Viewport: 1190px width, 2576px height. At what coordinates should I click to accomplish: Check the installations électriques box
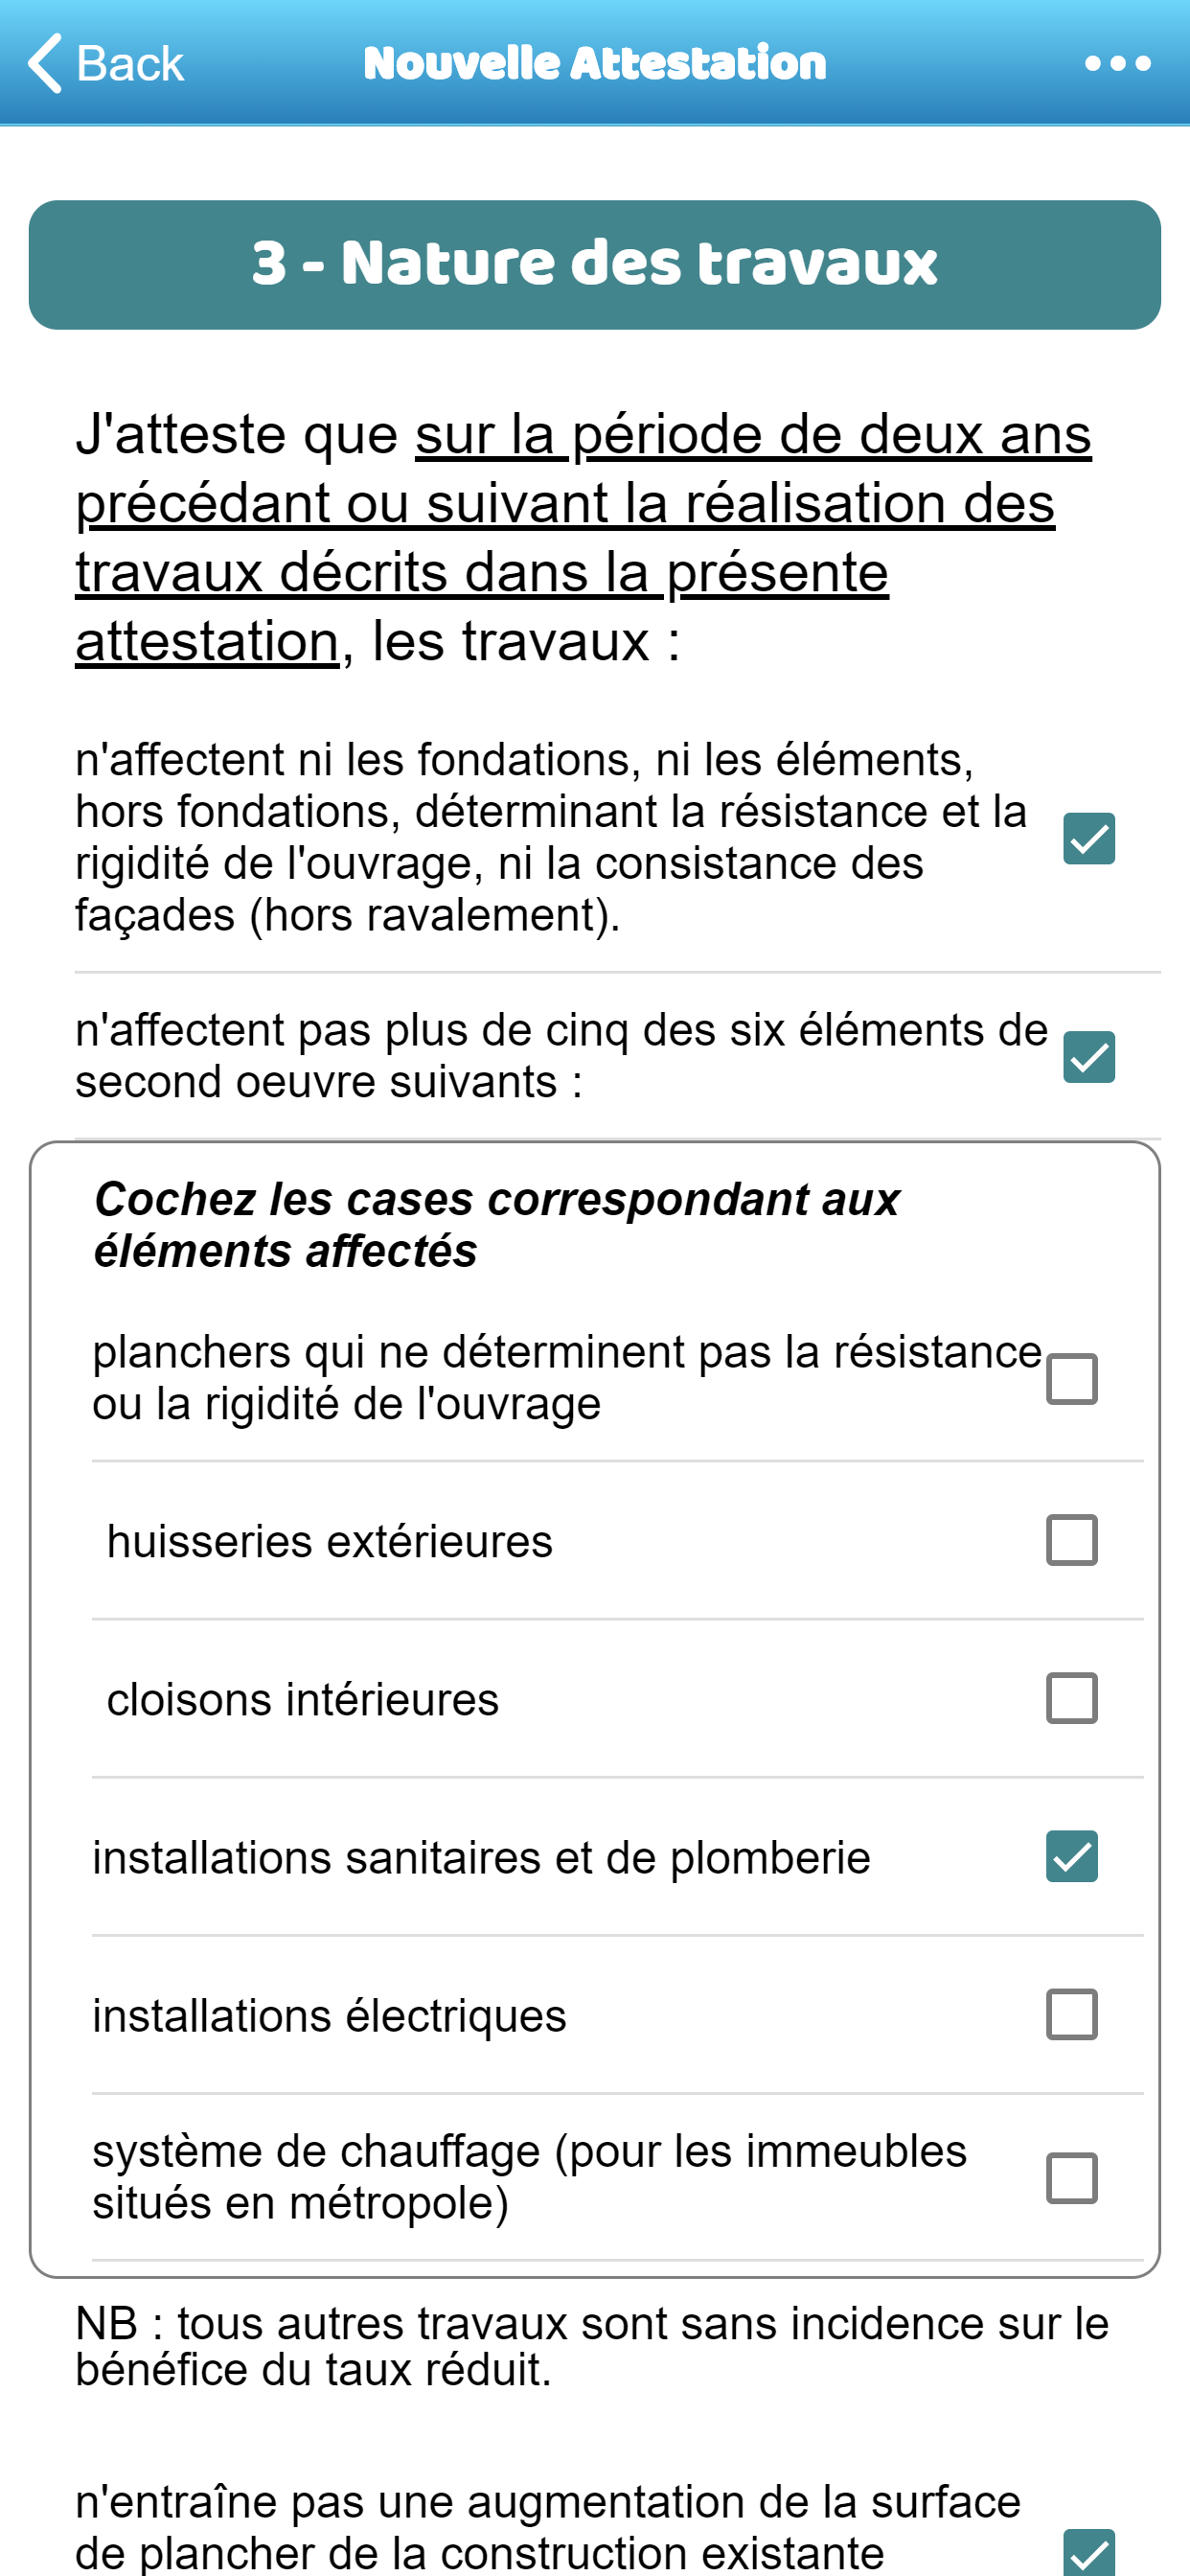(1072, 2014)
